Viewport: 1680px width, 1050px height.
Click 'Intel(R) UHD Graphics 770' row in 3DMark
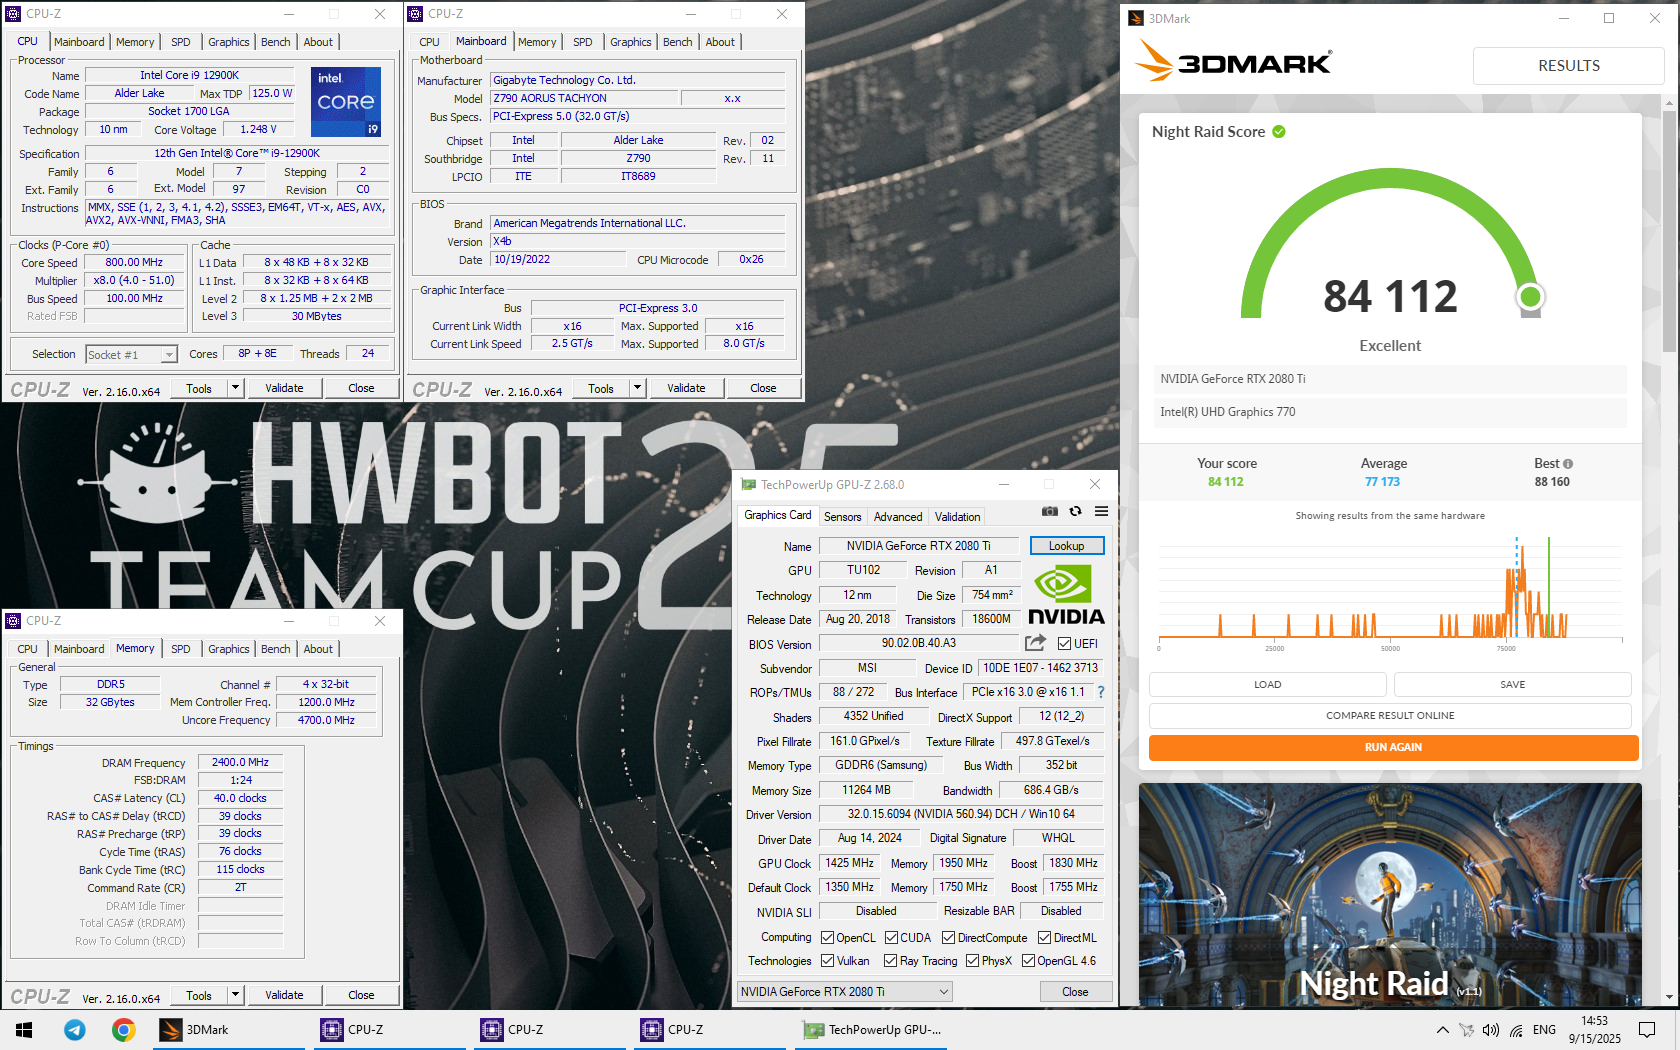coord(1390,412)
